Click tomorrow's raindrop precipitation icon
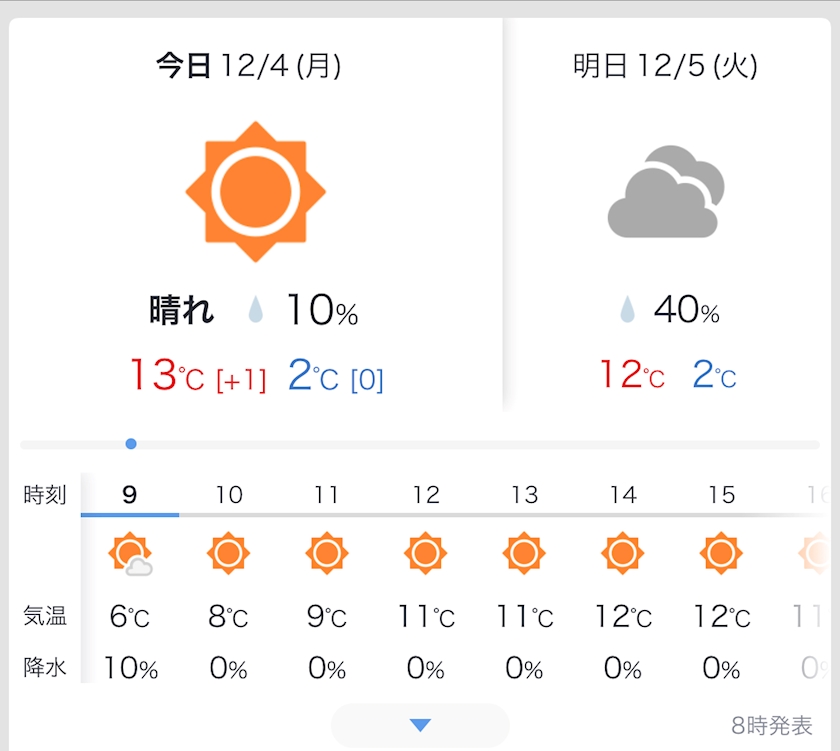 coord(628,311)
